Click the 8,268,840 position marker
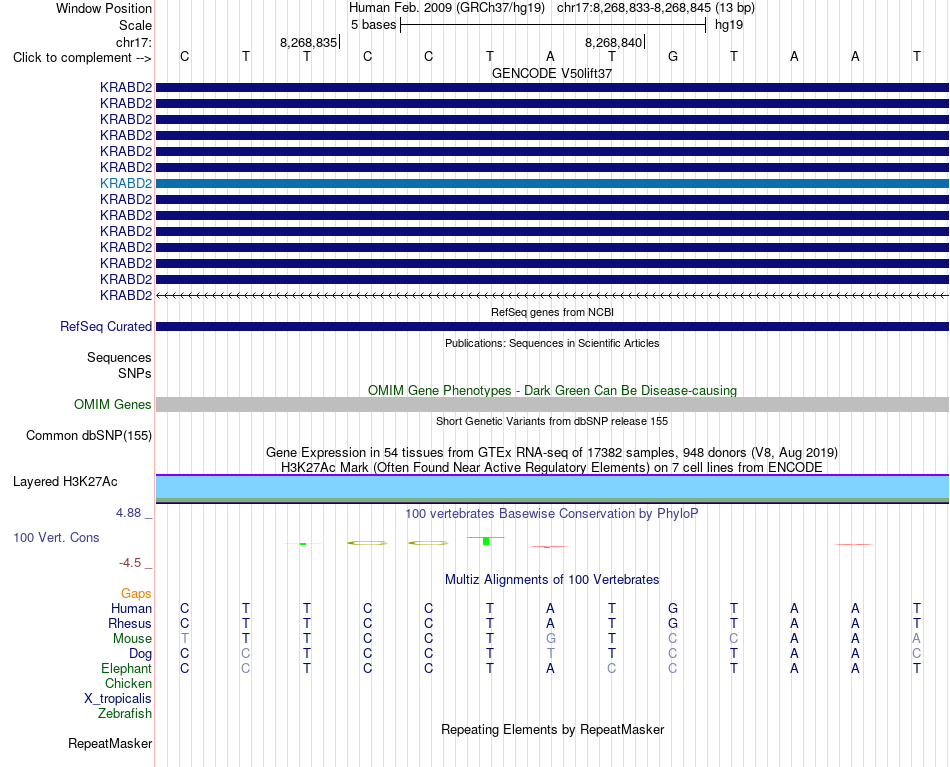The height and width of the screenshot is (767, 950). coord(613,42)
